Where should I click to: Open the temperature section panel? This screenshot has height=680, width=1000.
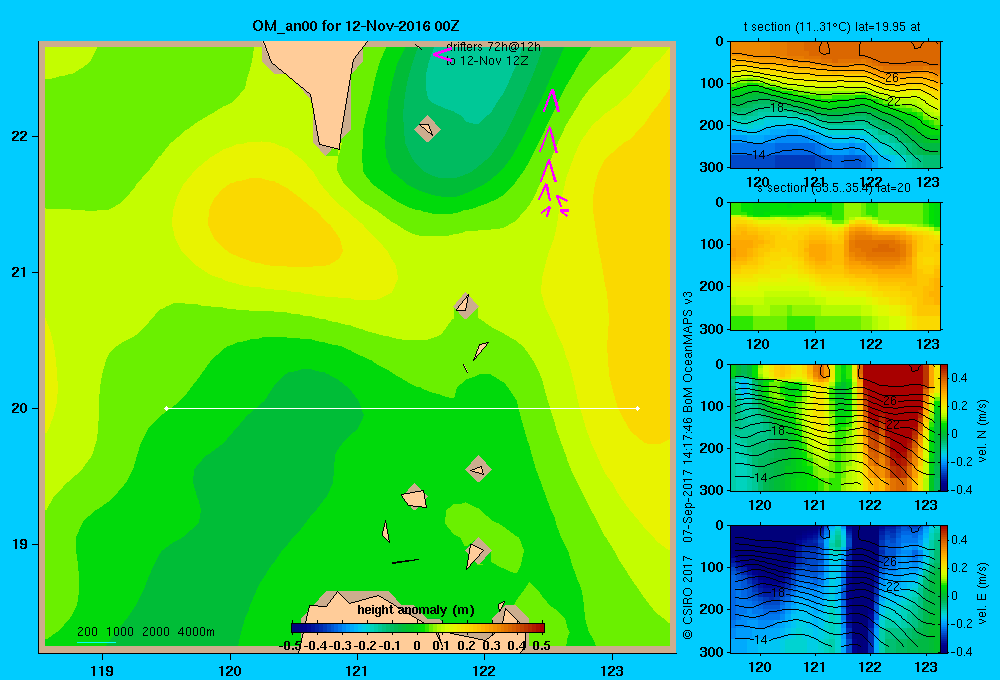(x=835, y=105)
